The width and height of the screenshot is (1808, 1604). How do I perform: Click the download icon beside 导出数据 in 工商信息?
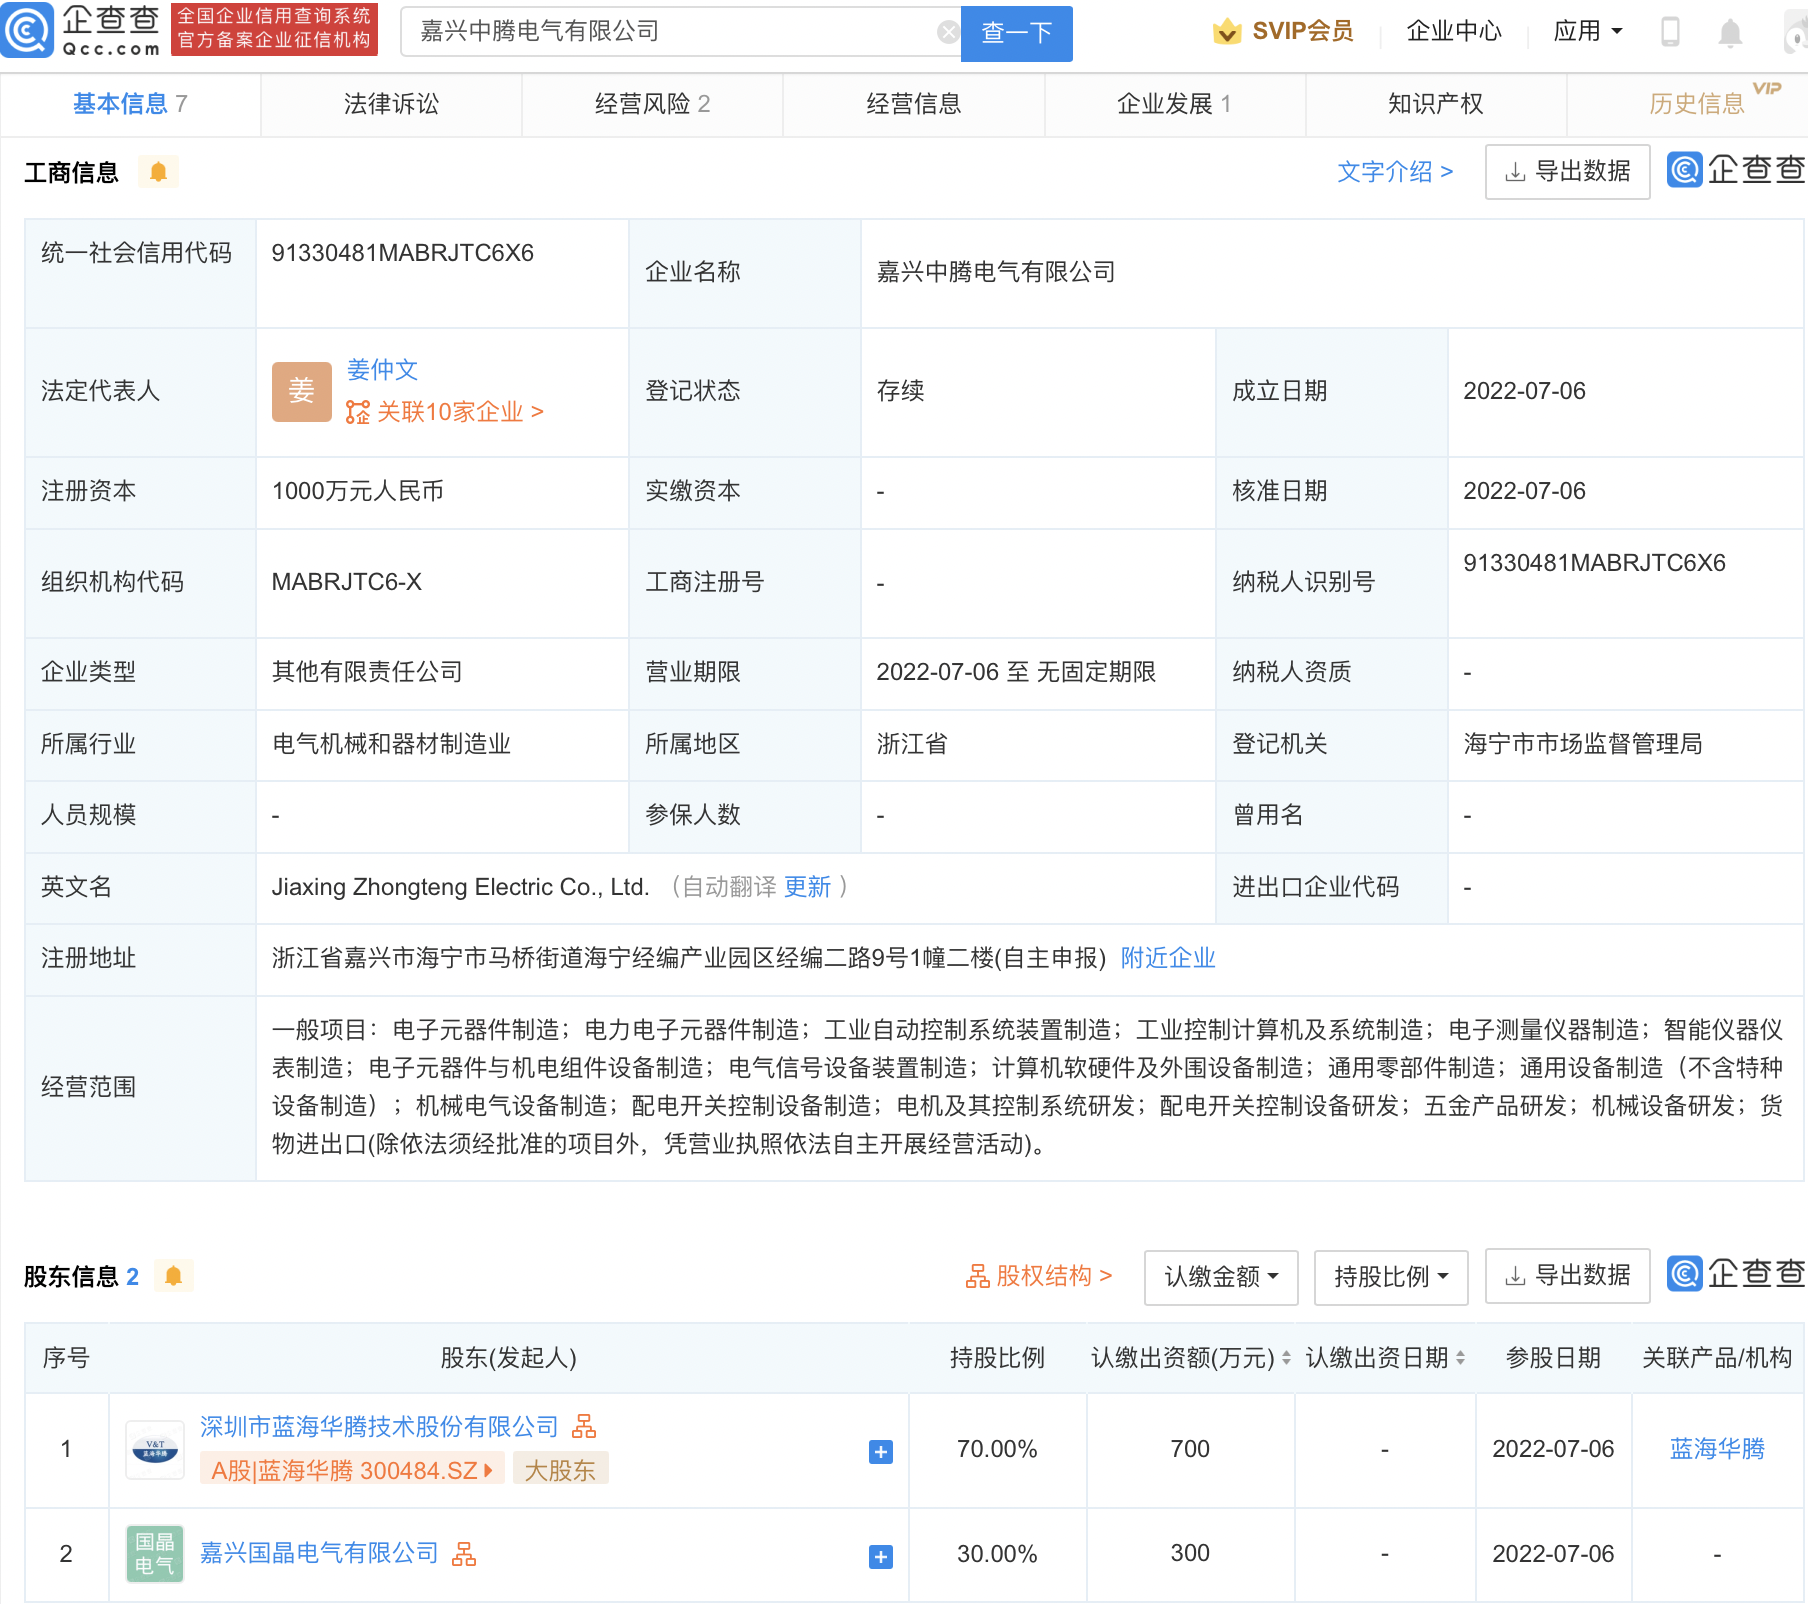tap(1513, 171)
